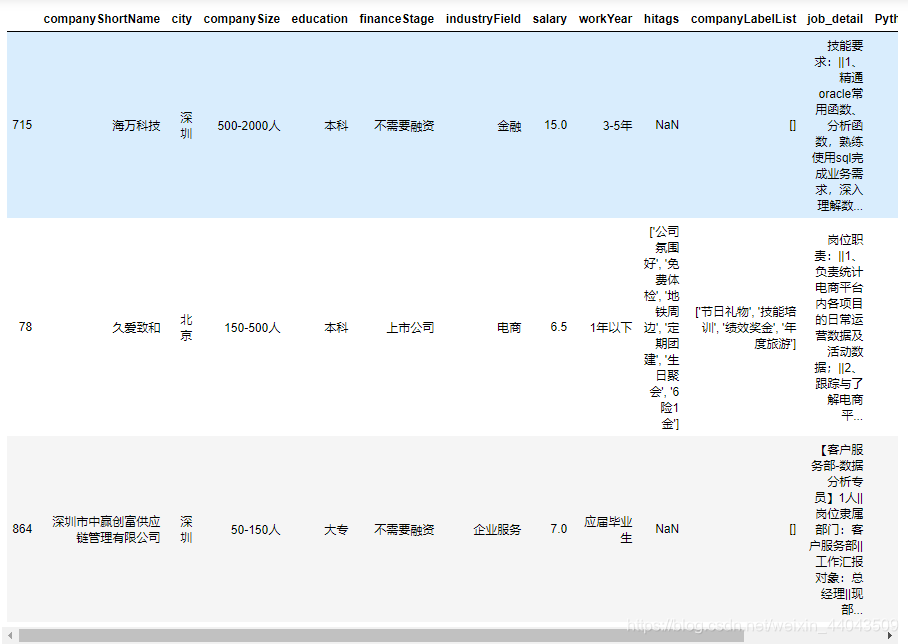Click the left arrow of horizontal scrollbar
Screen dimensions: 908x644
[10, 636]
